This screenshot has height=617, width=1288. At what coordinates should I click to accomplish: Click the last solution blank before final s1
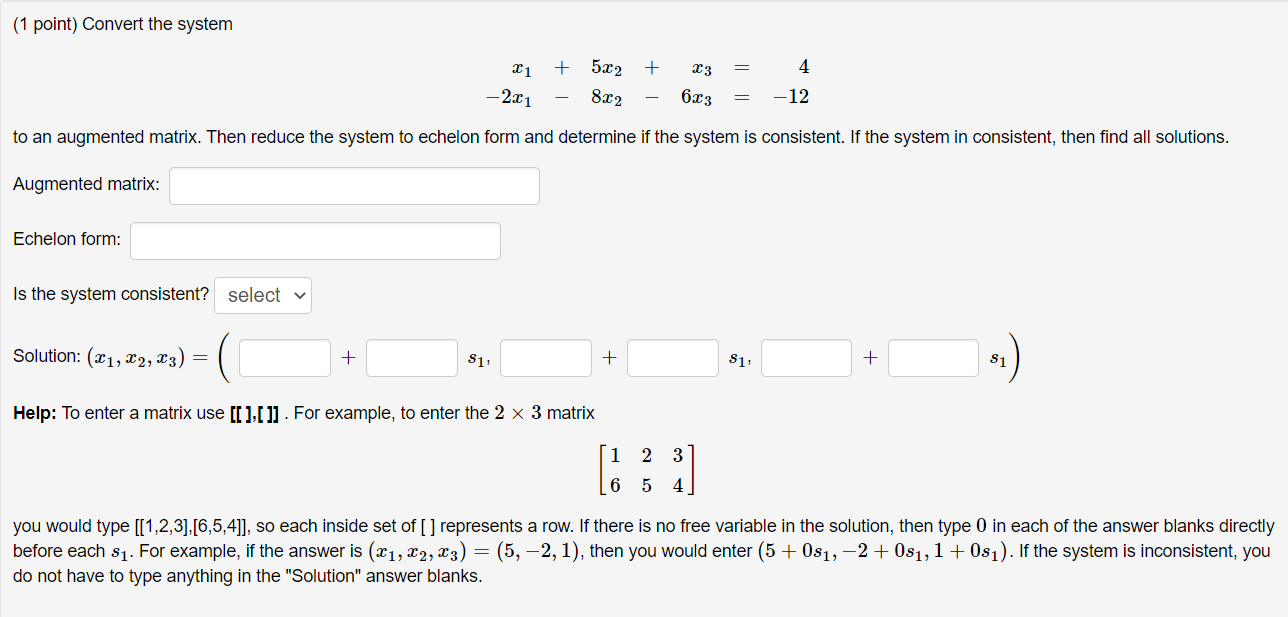point(932,357)
